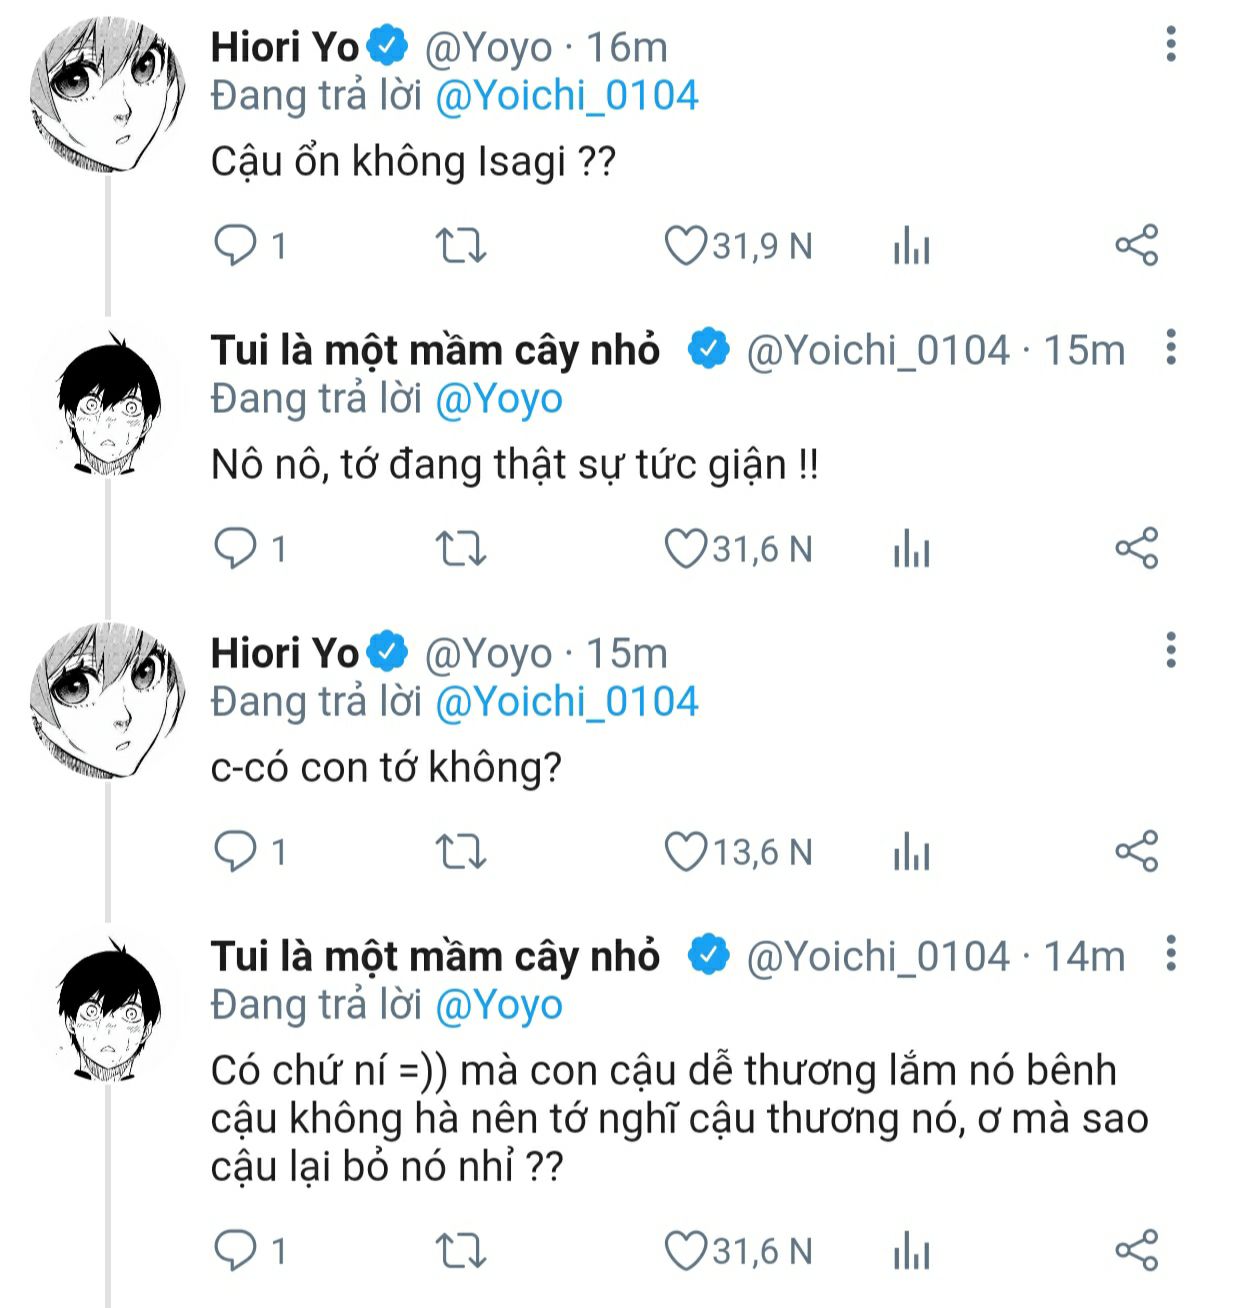Viewport: 1234px width, 1308px height.
Task: Open "Tui là một mầm cây nhỏ" 15m avatar
Action: coord(108,402)
